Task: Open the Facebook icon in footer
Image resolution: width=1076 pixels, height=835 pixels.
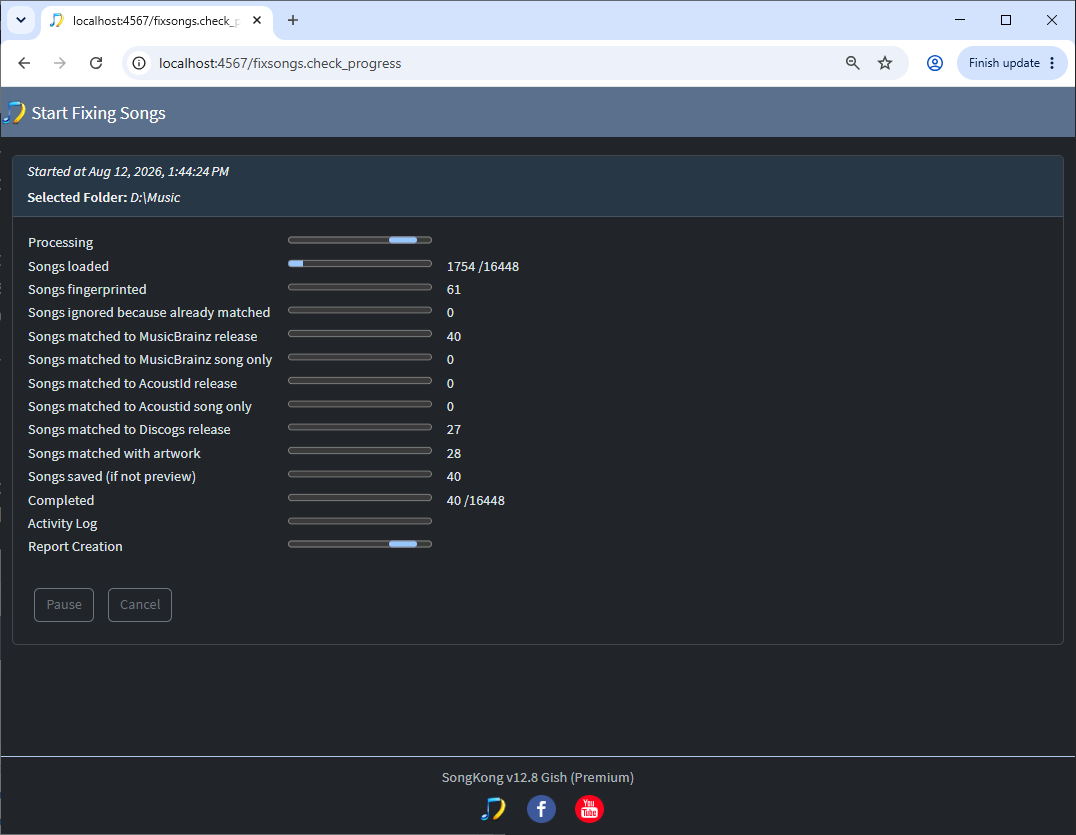Action: [x=541, y=809]
